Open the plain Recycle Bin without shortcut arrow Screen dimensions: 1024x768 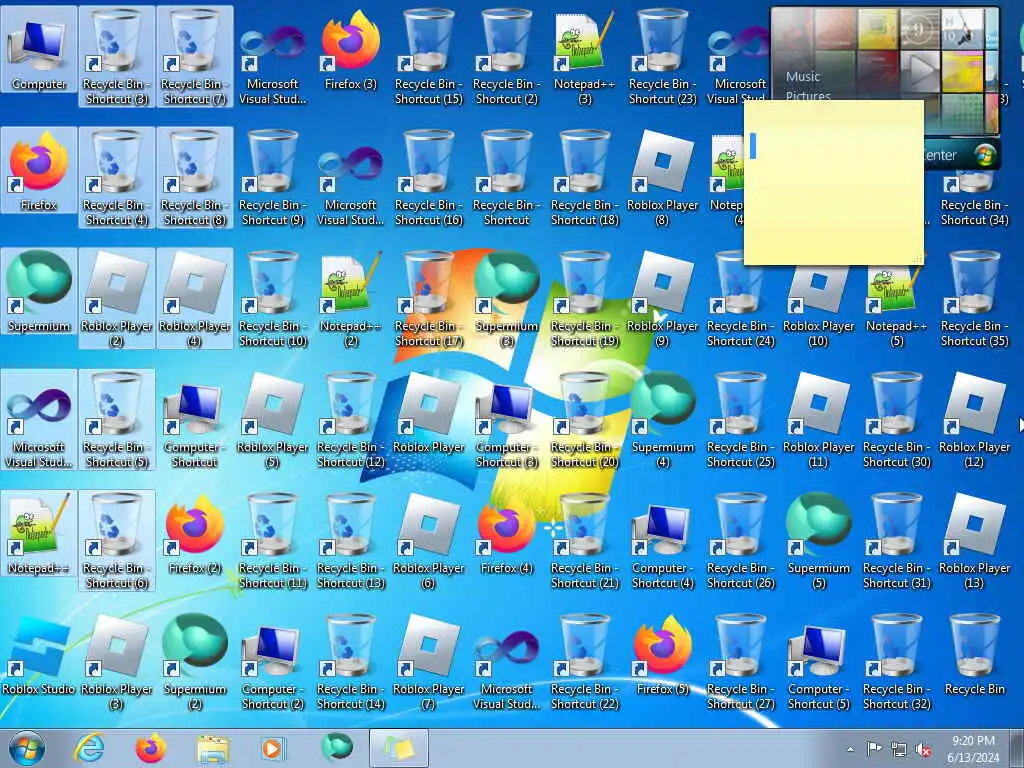[974, 655]
